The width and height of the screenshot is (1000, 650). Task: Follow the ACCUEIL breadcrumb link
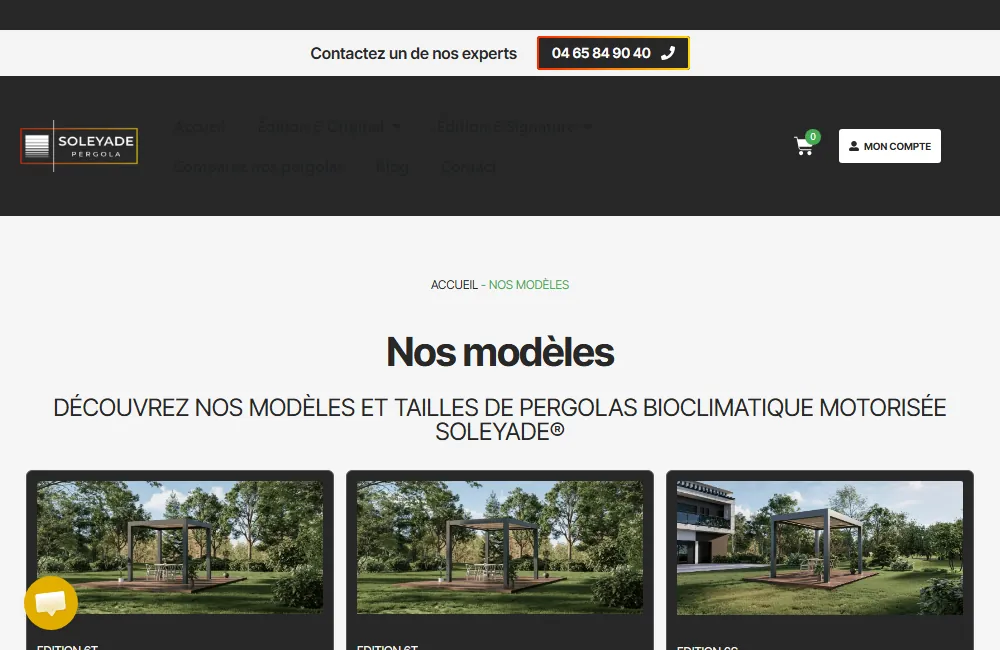454,285
